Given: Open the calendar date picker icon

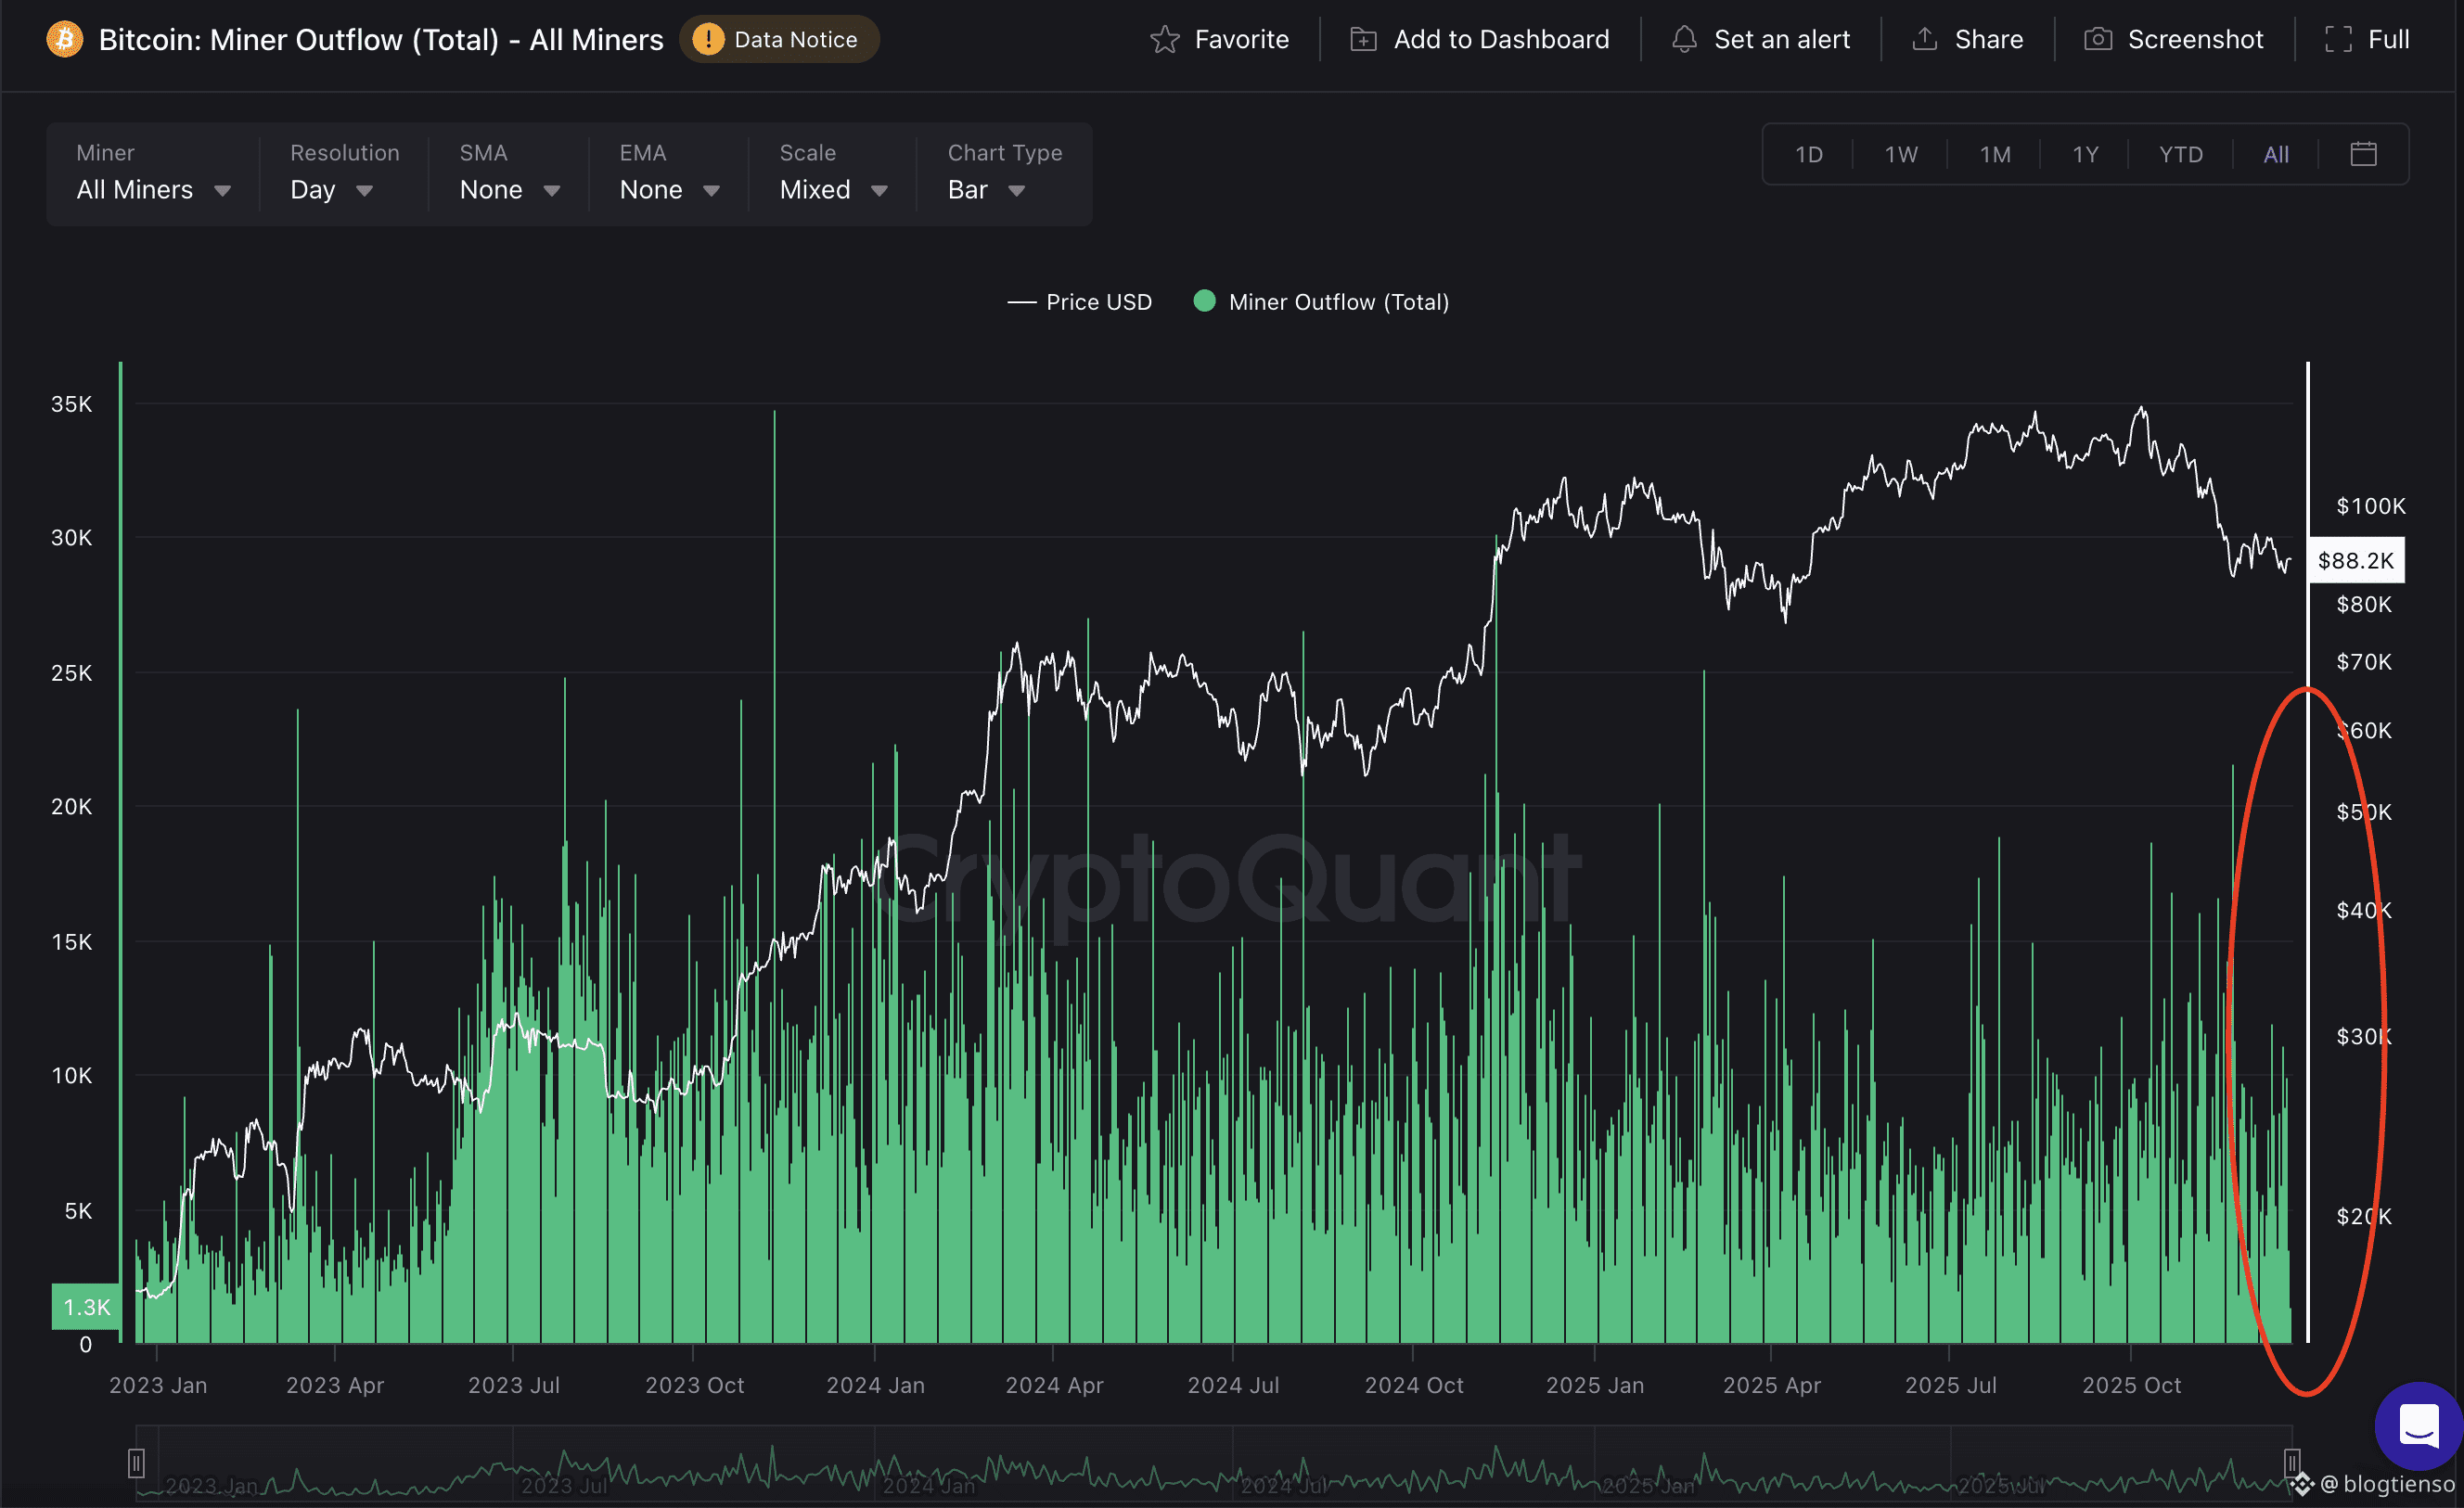Looking at the screenshot, I should [2363, 154].
